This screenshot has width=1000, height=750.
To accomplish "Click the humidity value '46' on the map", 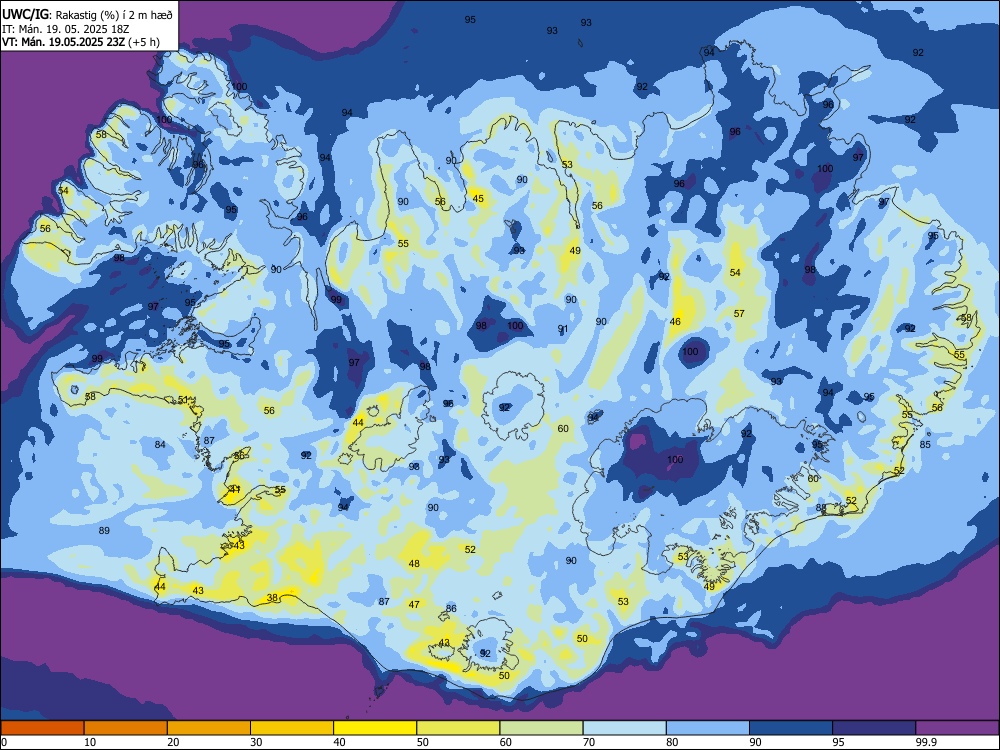I will pos(675,322).
